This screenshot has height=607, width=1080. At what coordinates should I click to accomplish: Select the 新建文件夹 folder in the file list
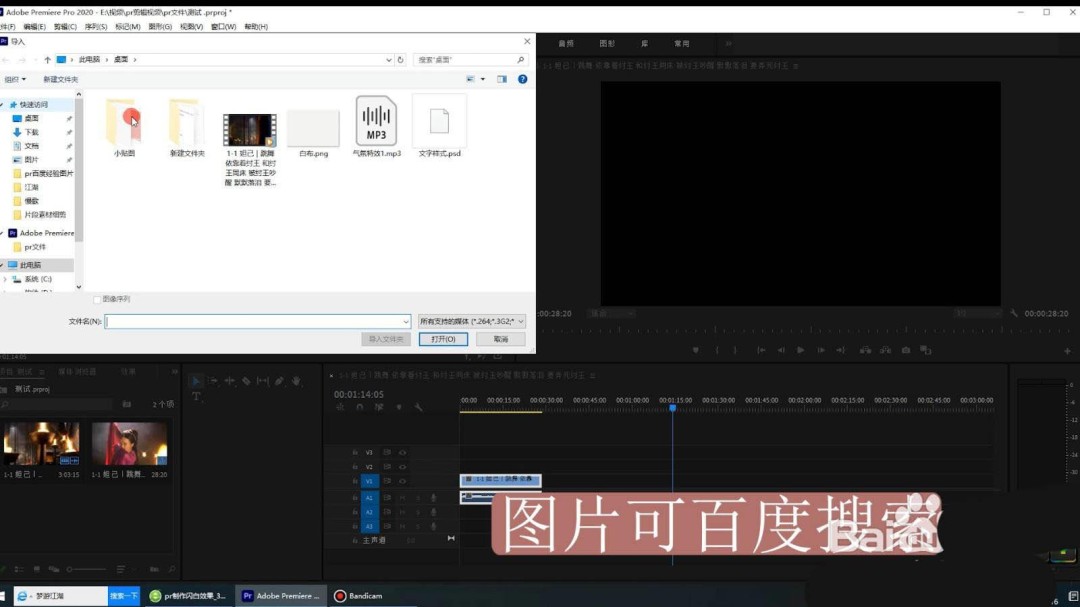(187, 128)
